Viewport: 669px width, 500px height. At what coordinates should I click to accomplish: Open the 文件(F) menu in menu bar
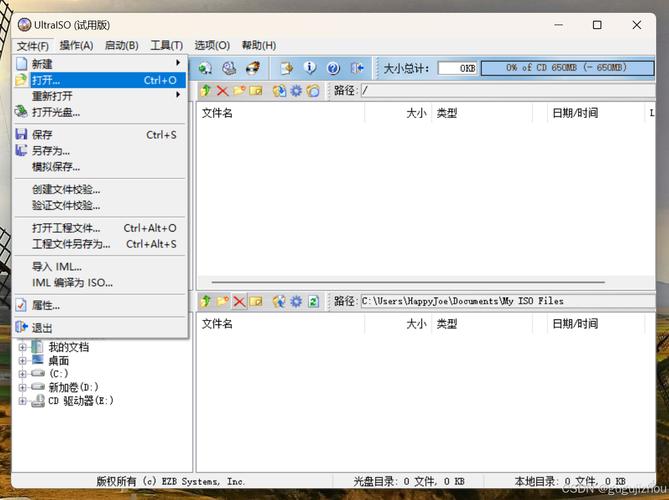33,46
